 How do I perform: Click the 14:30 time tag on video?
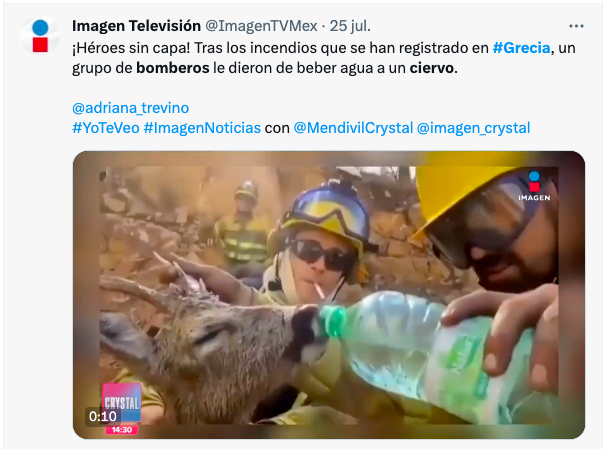coord(122,430)
